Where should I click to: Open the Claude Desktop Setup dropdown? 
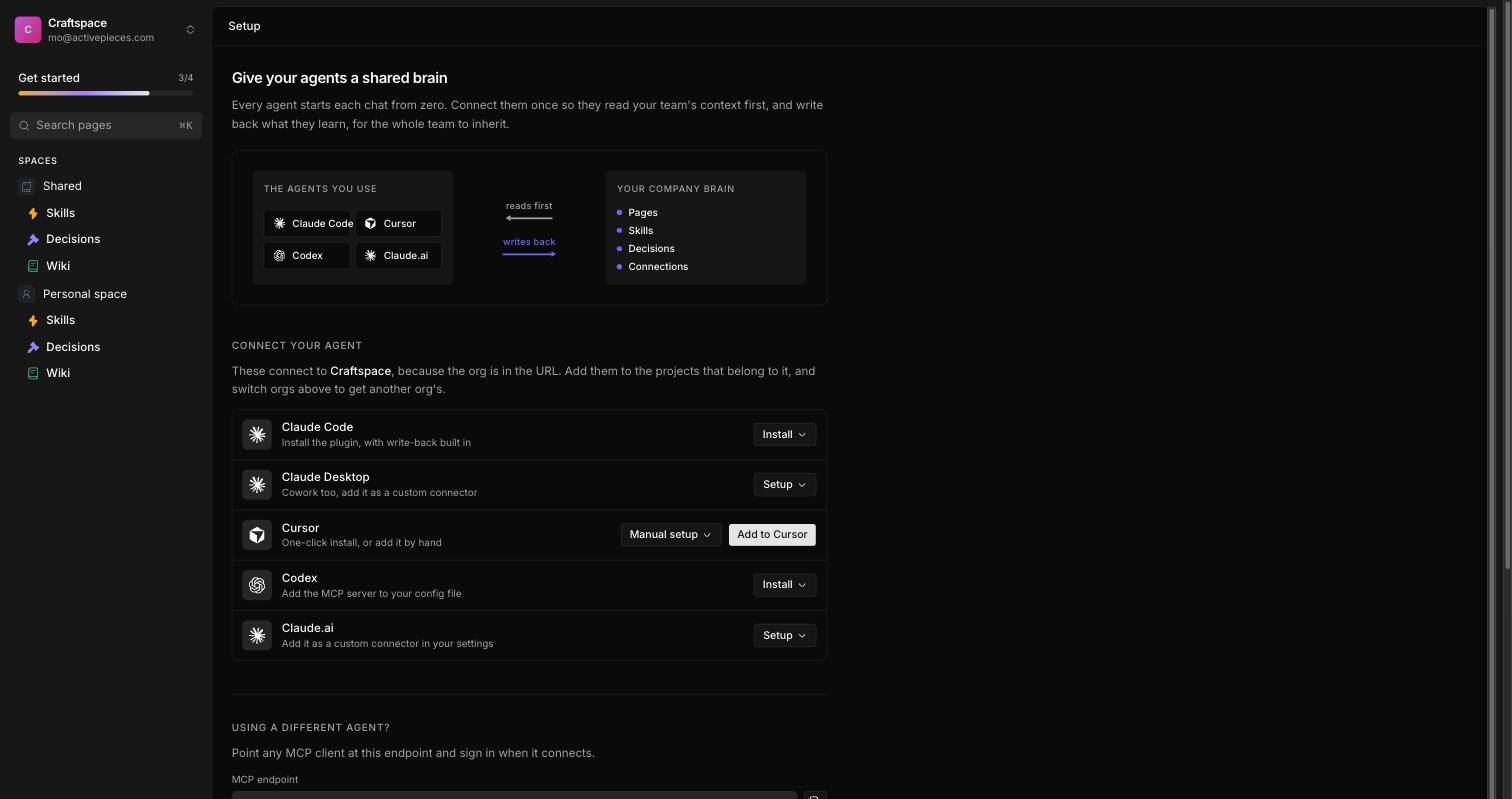(x=785, y=484)
